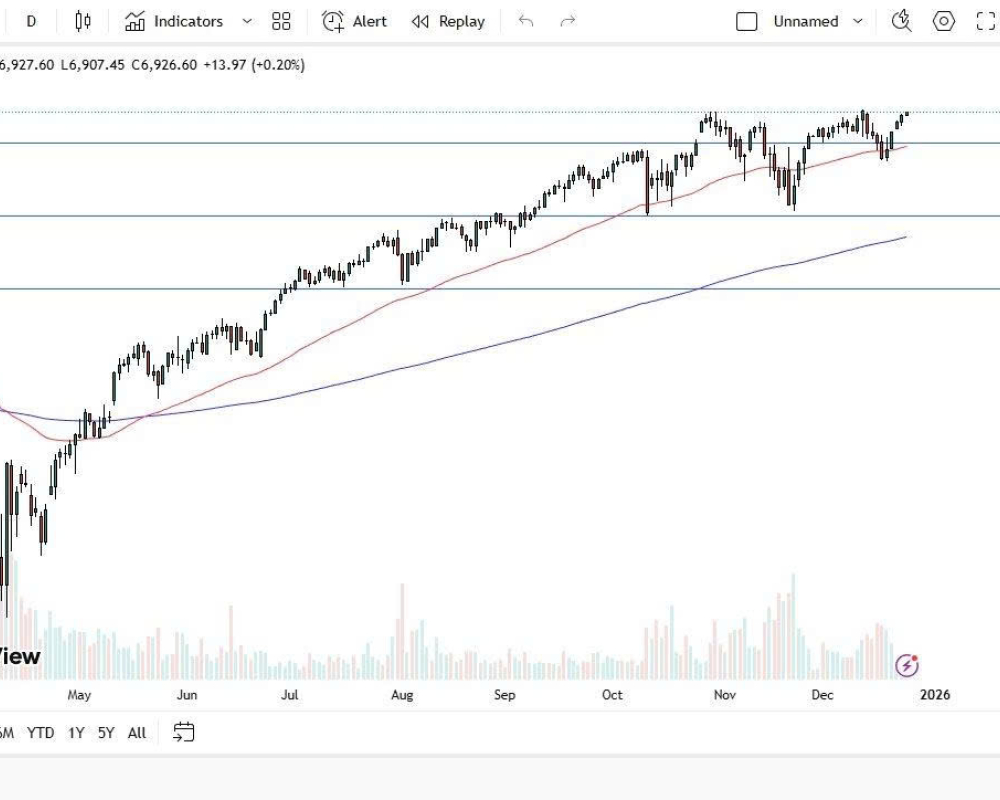Set chart range to All
Screen dimensions: 1000x800
point(137,733)
